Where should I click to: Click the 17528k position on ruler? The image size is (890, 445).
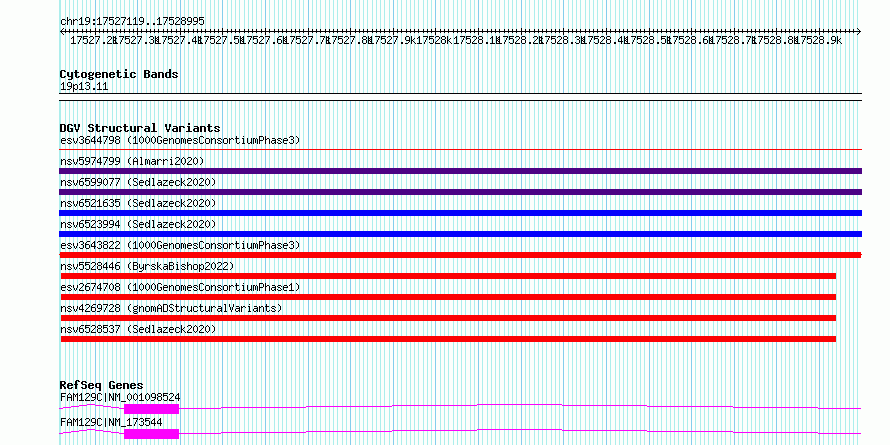434,40
